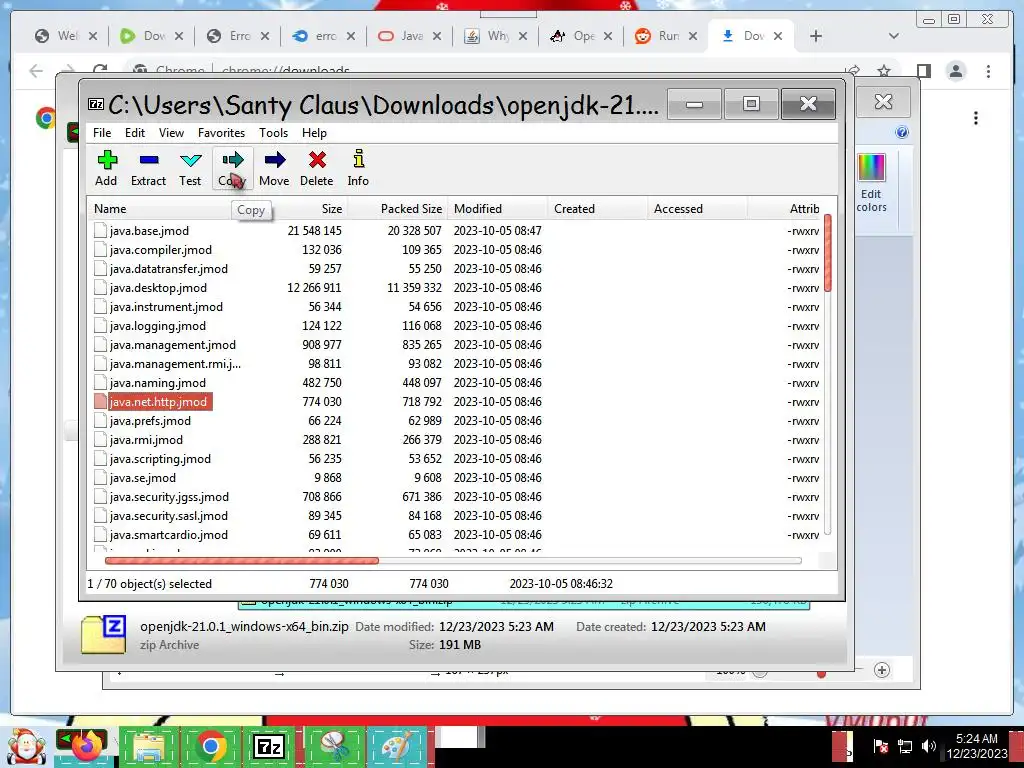The height and width of the screenshot is (768, 1024).
Task: Click the Move toolbar icon
Action: tap(274, 168)
